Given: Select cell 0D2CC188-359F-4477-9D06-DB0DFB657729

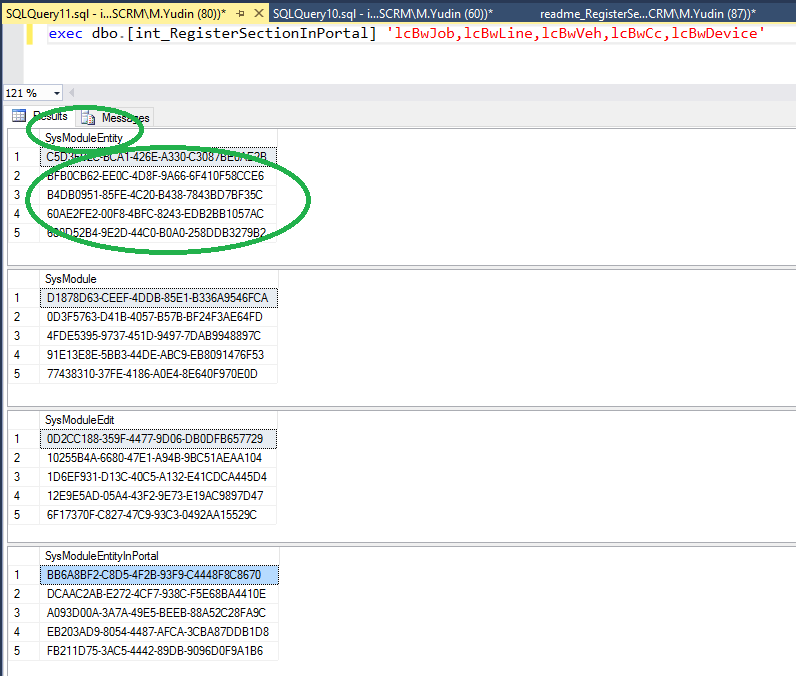Looking at the screenshot, I should coord(158,439).
